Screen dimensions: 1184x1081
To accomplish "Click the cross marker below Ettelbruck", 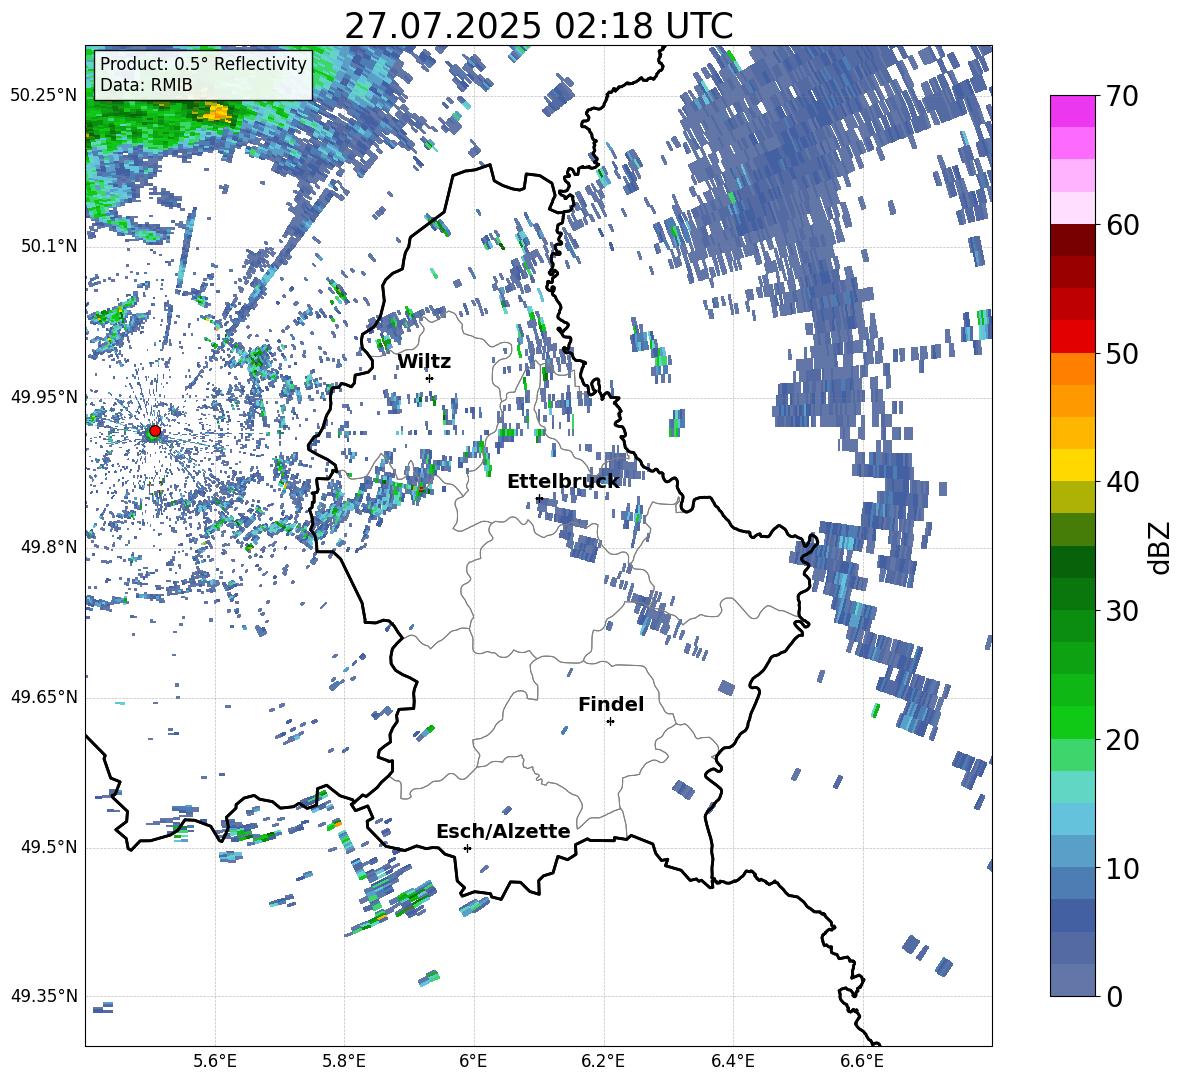I will point(539,498).
